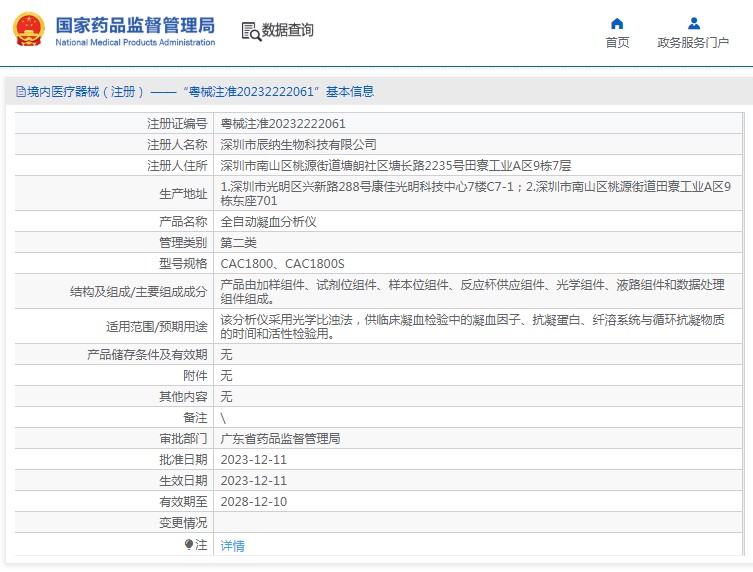Click the 附件 label
Image resolution: width=753 pixels, height=572 pixels.
195,376
